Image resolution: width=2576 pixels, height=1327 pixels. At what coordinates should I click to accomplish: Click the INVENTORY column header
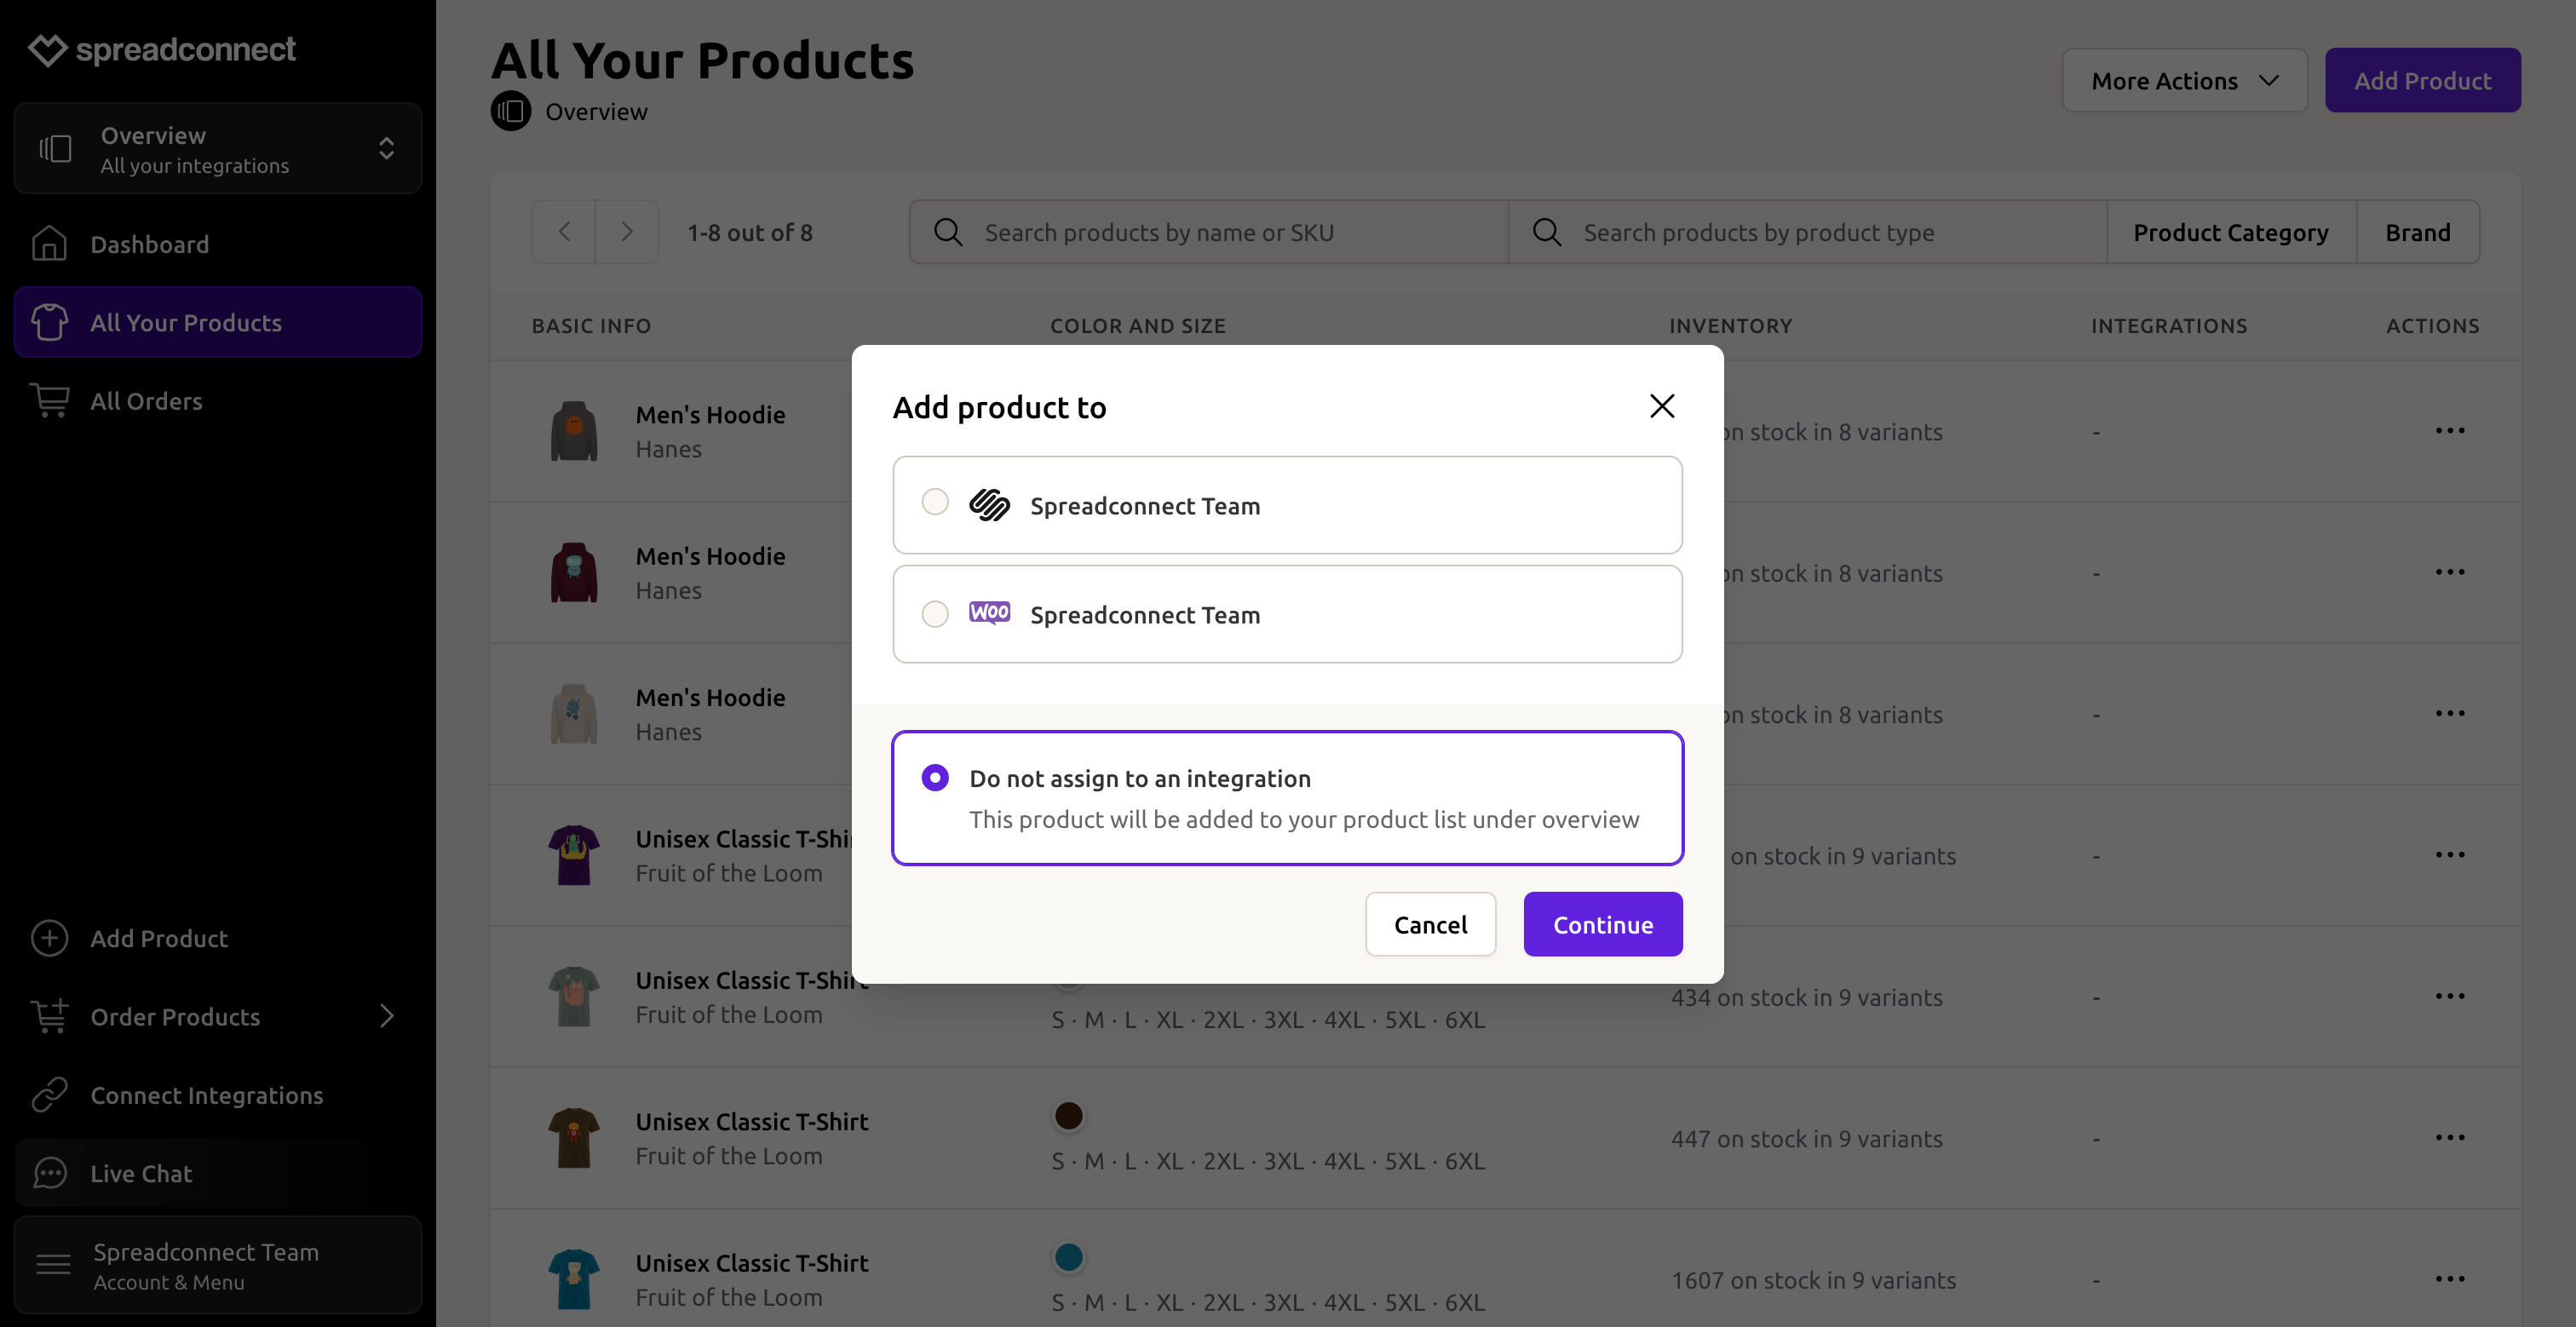[1730, 325]
